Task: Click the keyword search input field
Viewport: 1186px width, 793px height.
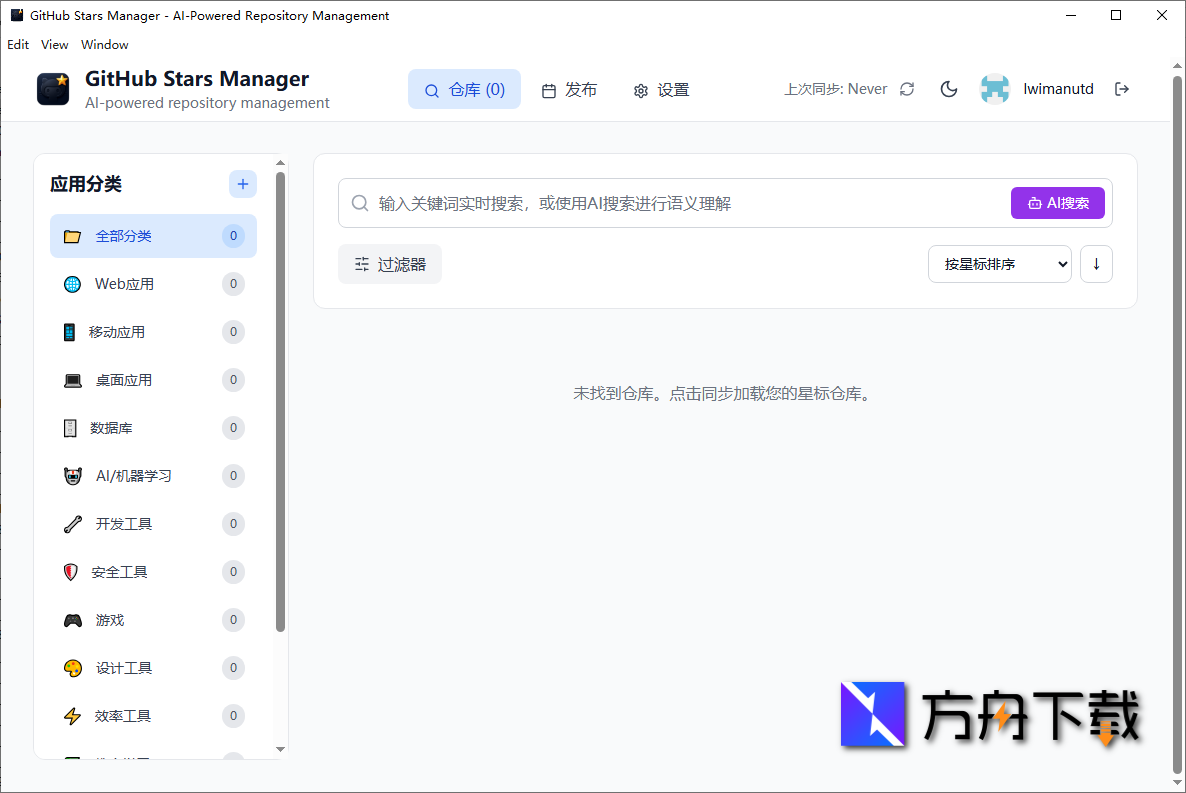Action: coord(650,202)
